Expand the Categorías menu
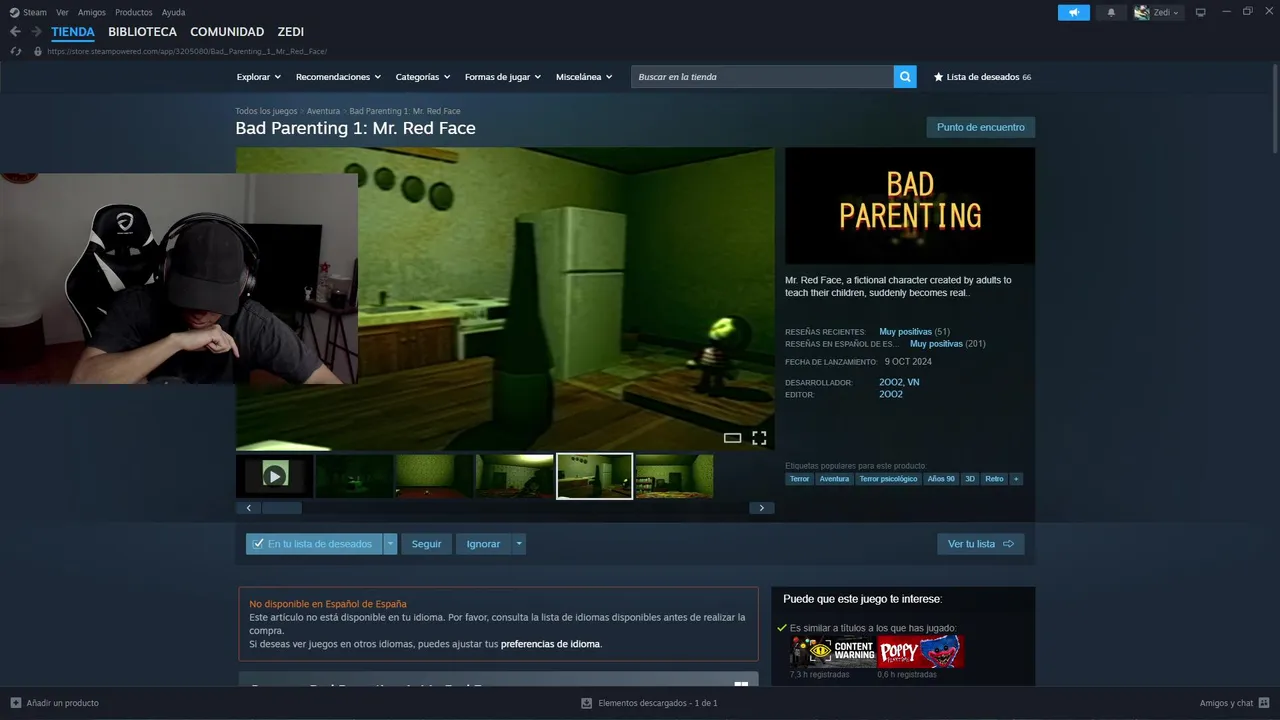 [x=423, y=77]
